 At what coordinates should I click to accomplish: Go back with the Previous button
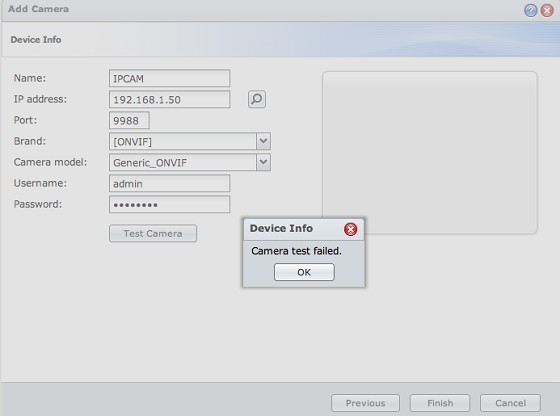365,403
